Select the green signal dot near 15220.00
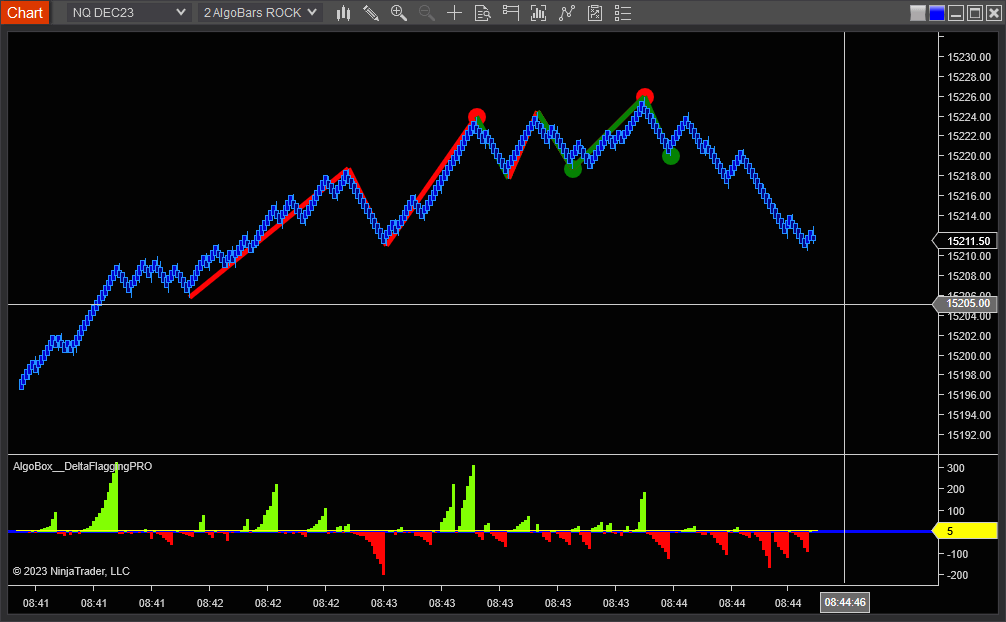Image resolution: width=1006 pixels, height=622 pixels. pyautogui.click(x=670, y=156)
